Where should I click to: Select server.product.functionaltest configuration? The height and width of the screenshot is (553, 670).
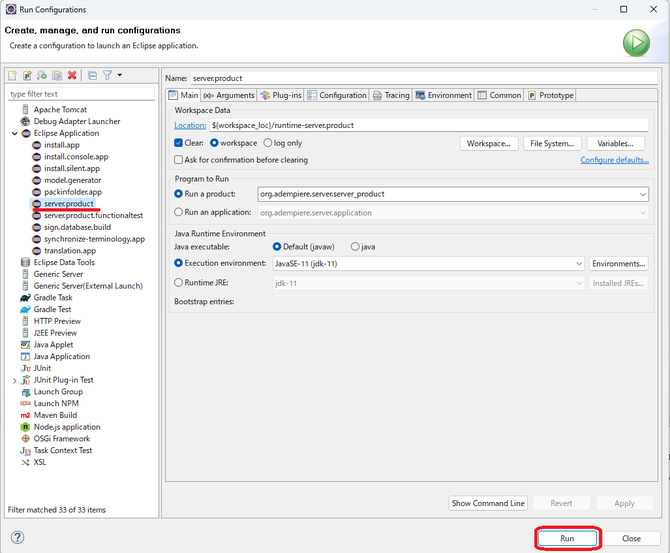pyautogui.click(x=94, y=215)
